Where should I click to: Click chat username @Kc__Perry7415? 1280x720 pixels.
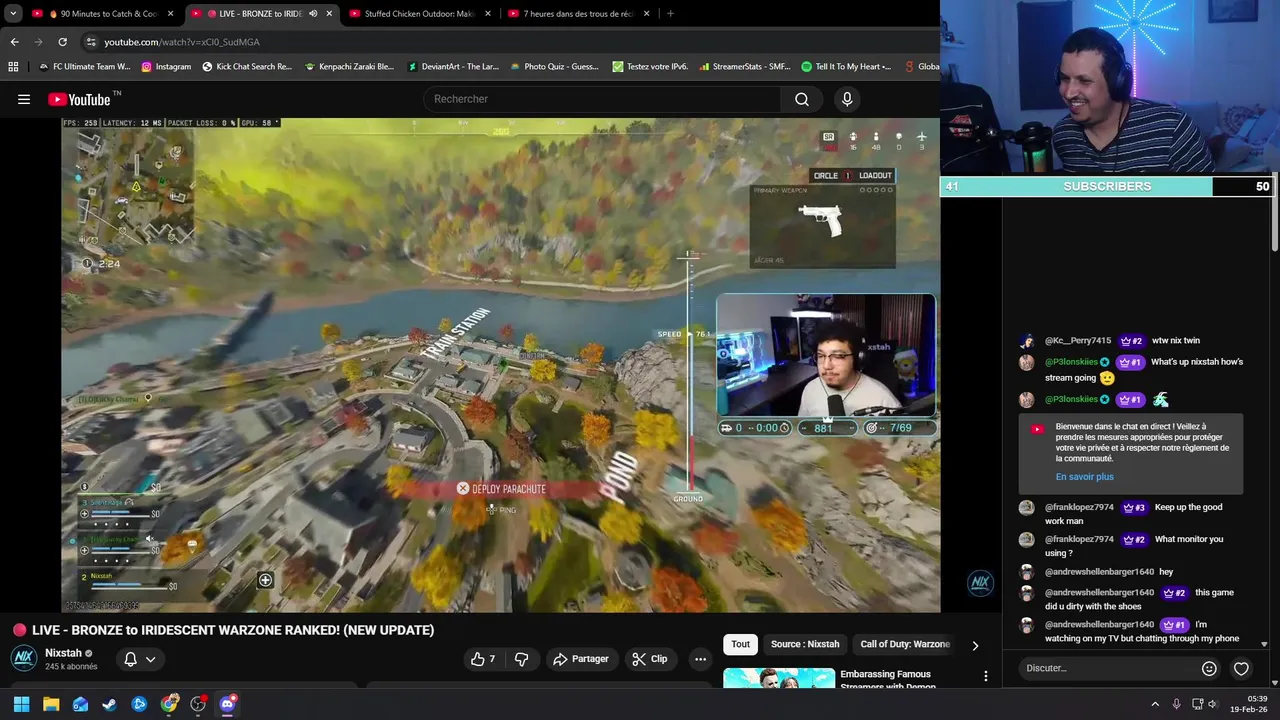click(1078, 341)
